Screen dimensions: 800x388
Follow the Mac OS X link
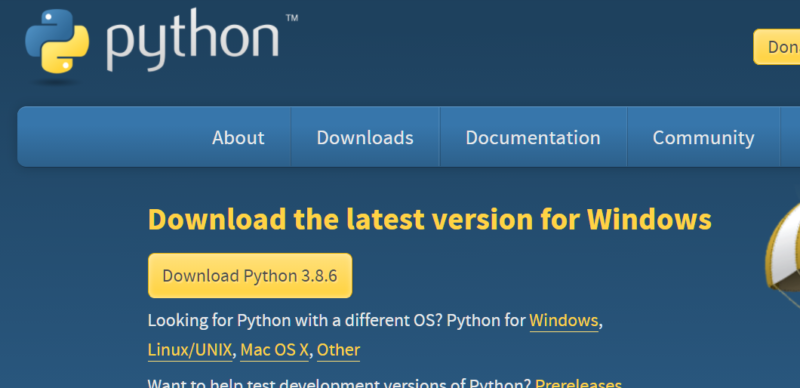274,350
